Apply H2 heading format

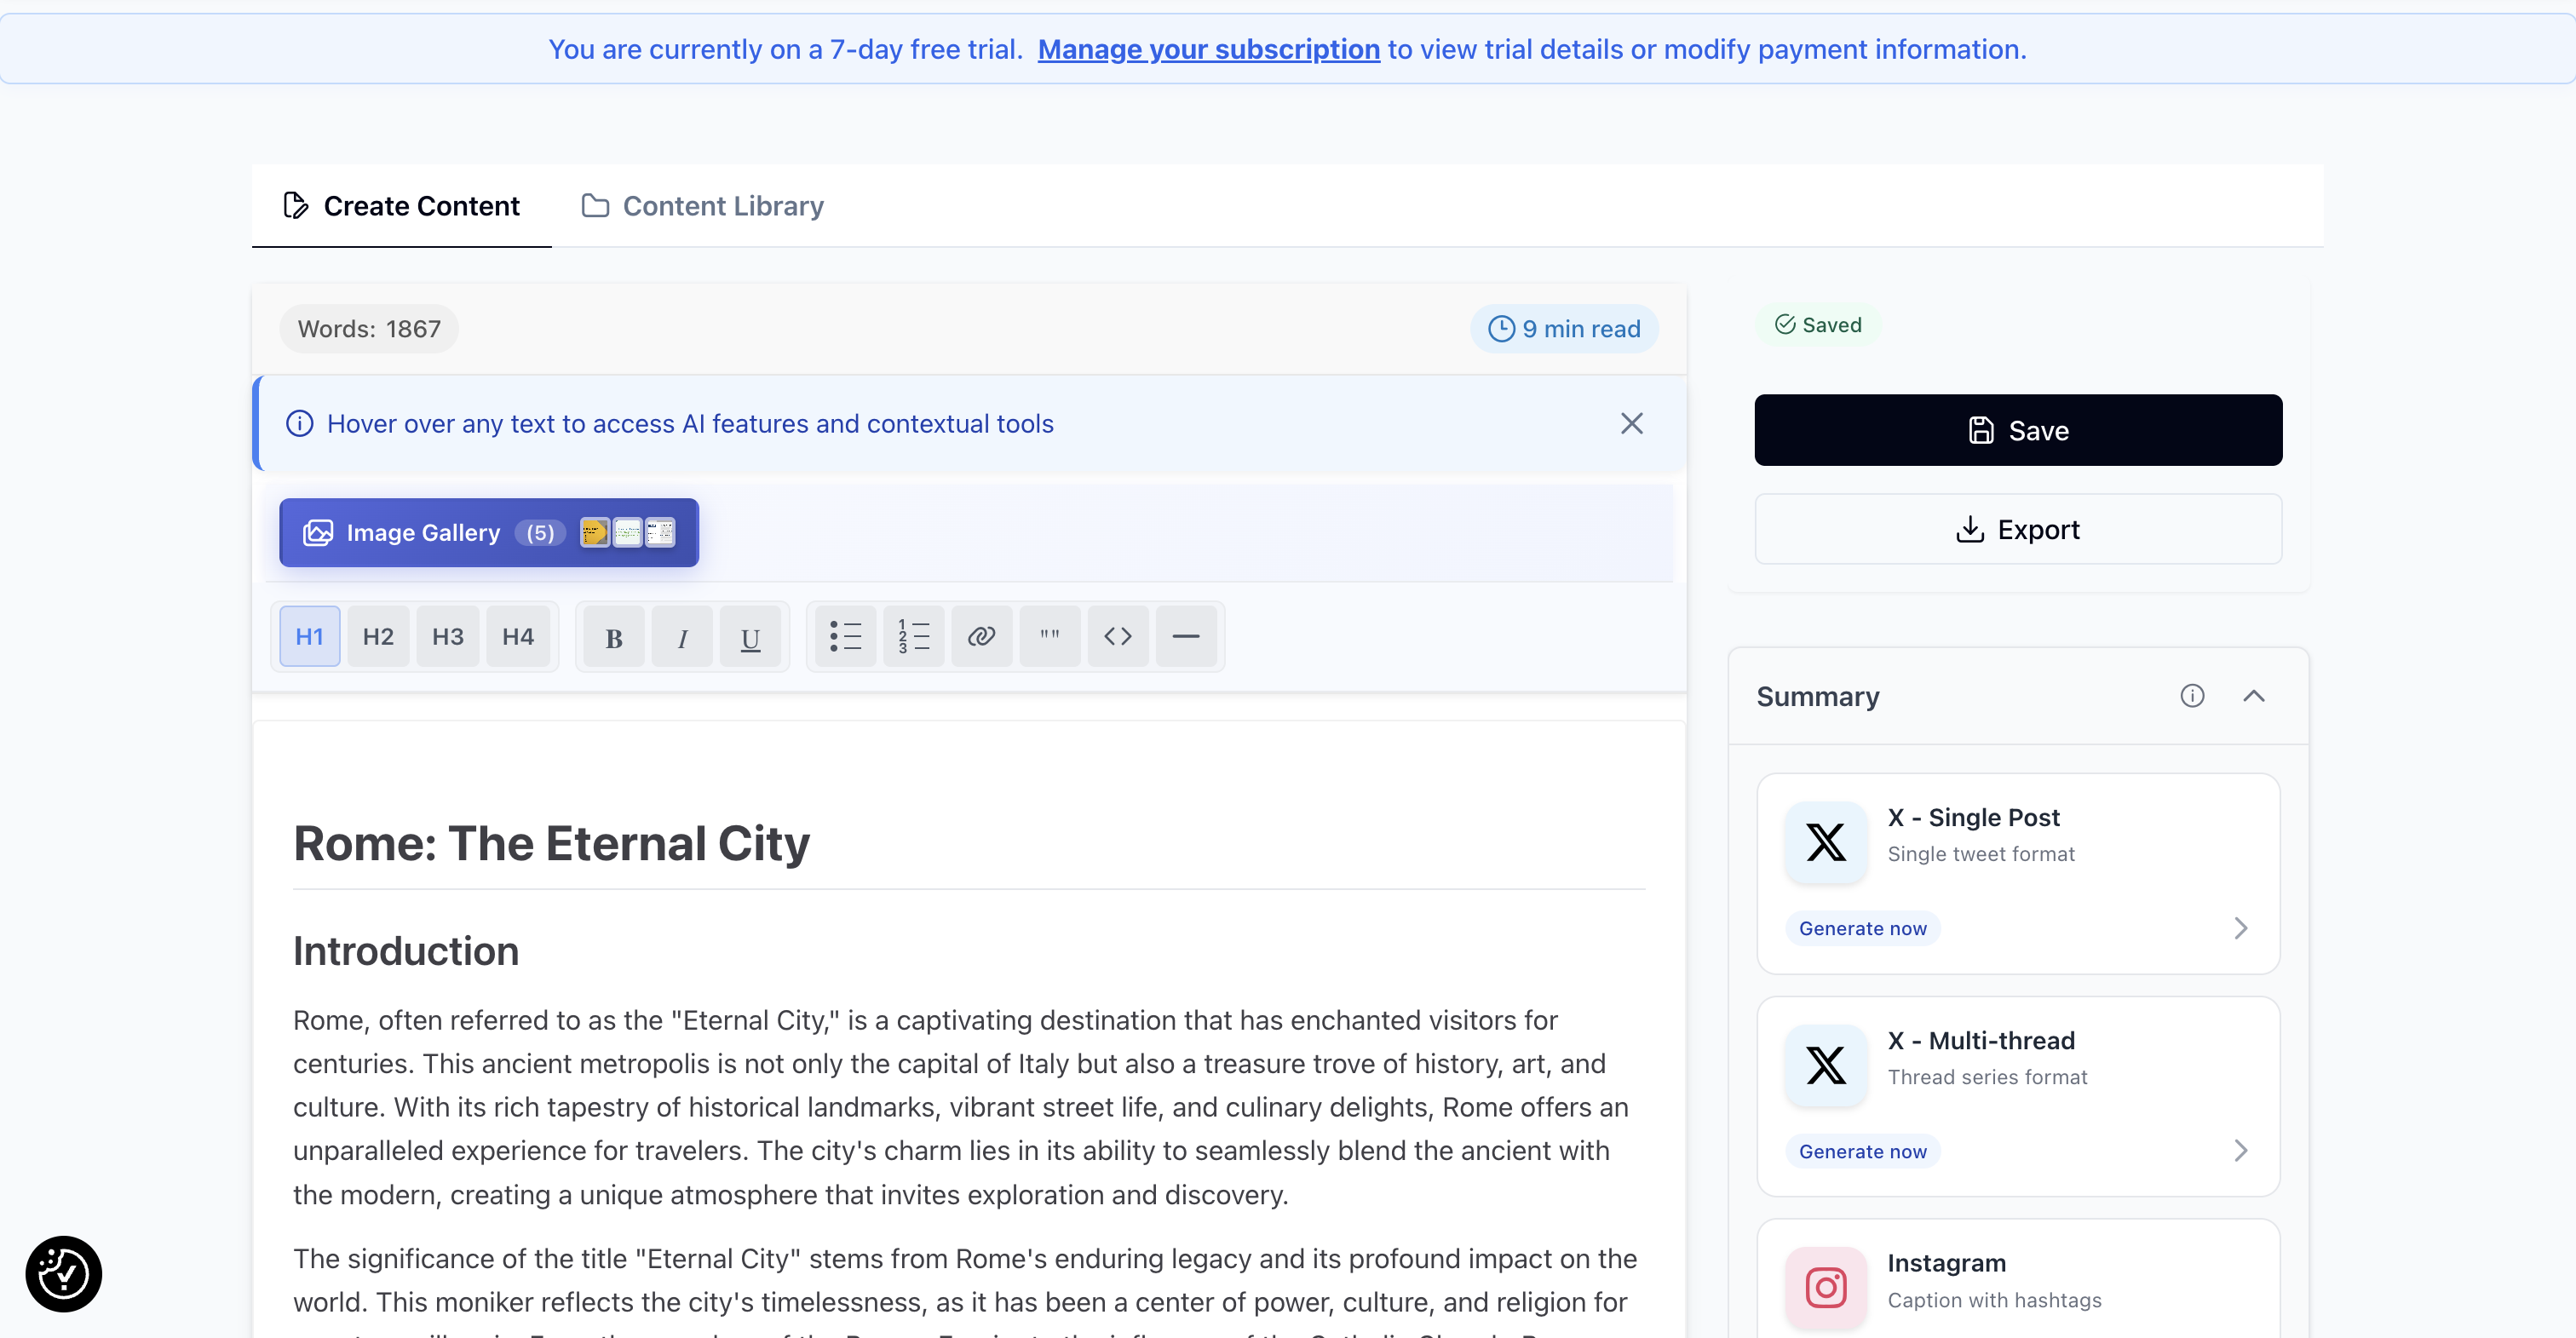(x=378, y=636)
